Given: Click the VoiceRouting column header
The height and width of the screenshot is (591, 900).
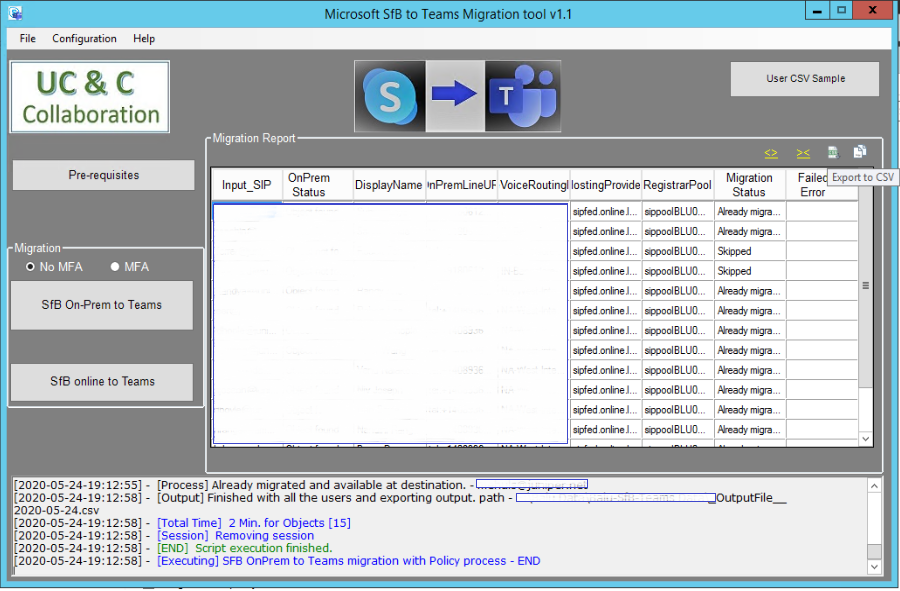Looking at the screenshot, I should 534,185.
